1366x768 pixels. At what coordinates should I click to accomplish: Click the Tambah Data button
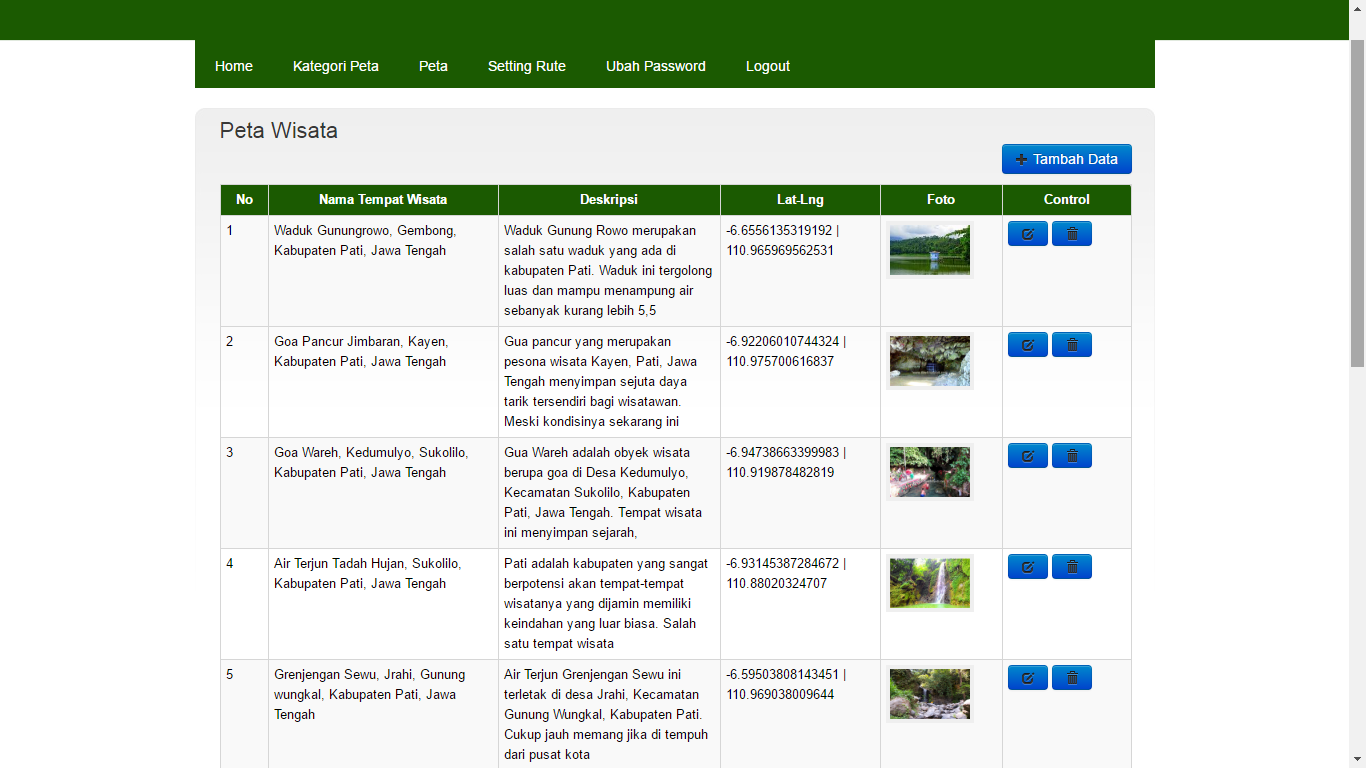(1066, 159)
